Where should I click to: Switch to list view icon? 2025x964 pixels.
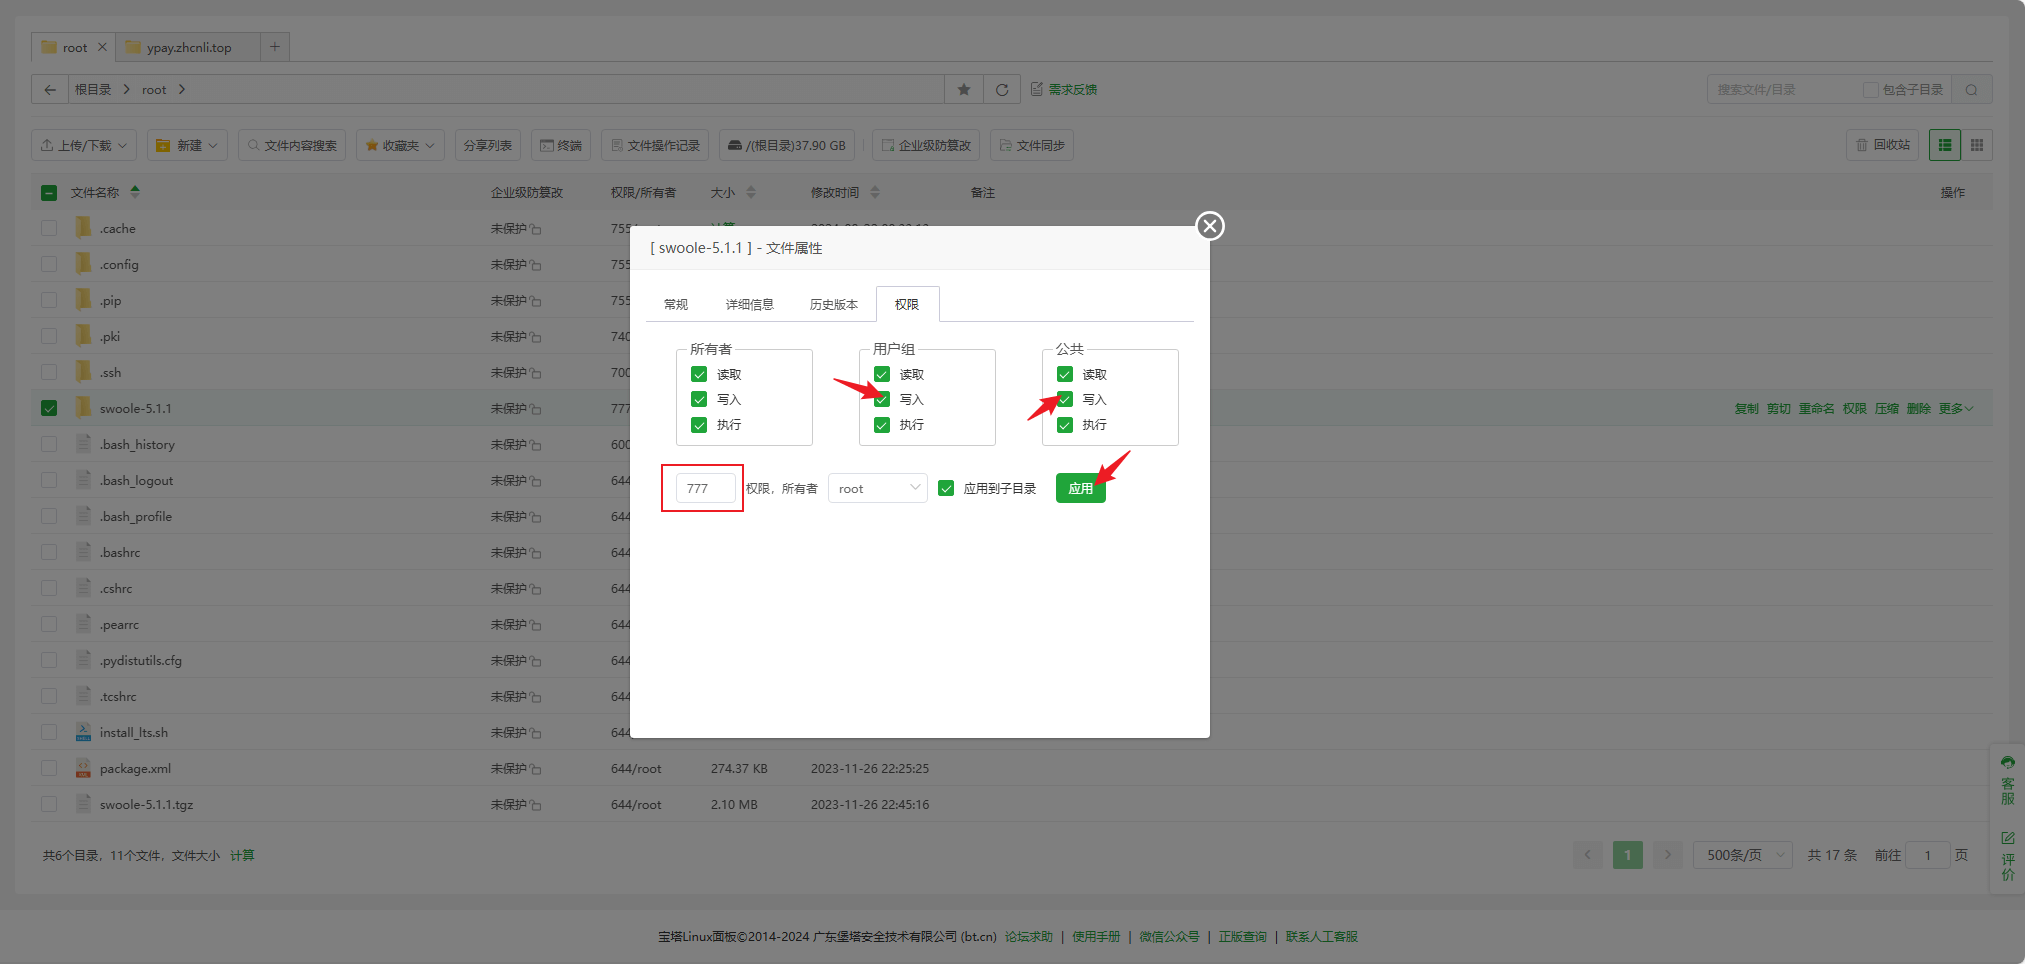click(1945, 145)
